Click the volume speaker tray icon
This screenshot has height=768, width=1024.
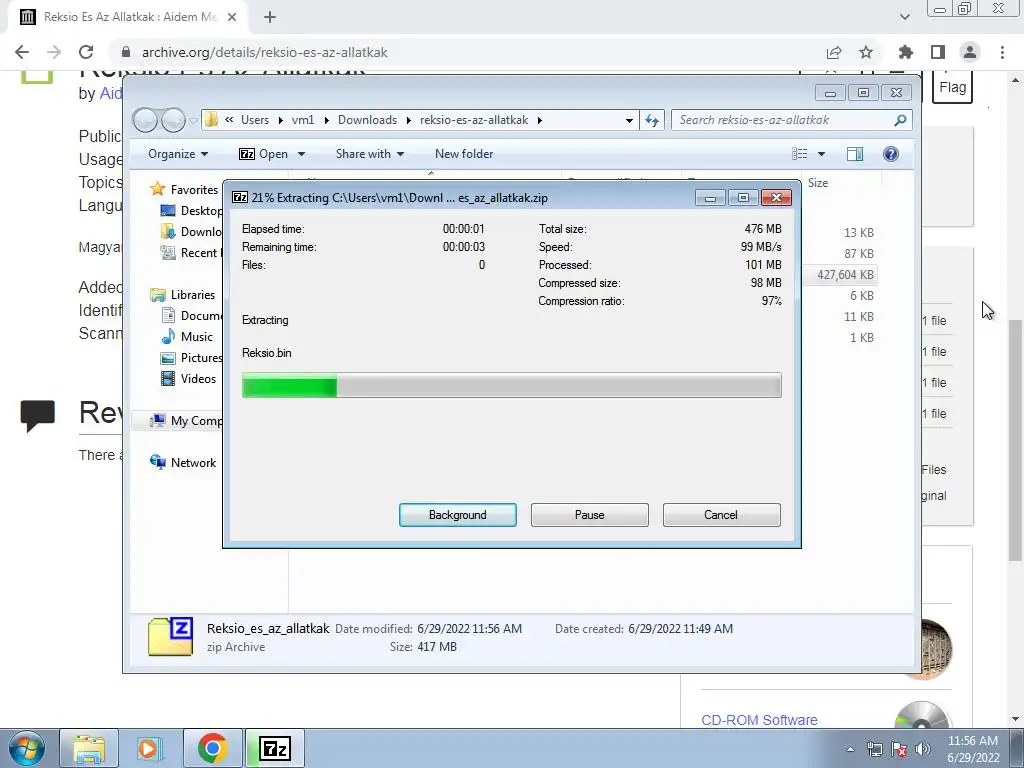point(923,749)
